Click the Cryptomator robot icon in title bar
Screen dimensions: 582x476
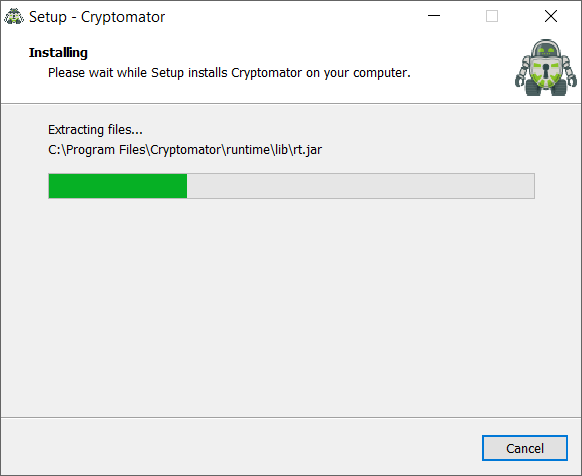click(14, 16)
